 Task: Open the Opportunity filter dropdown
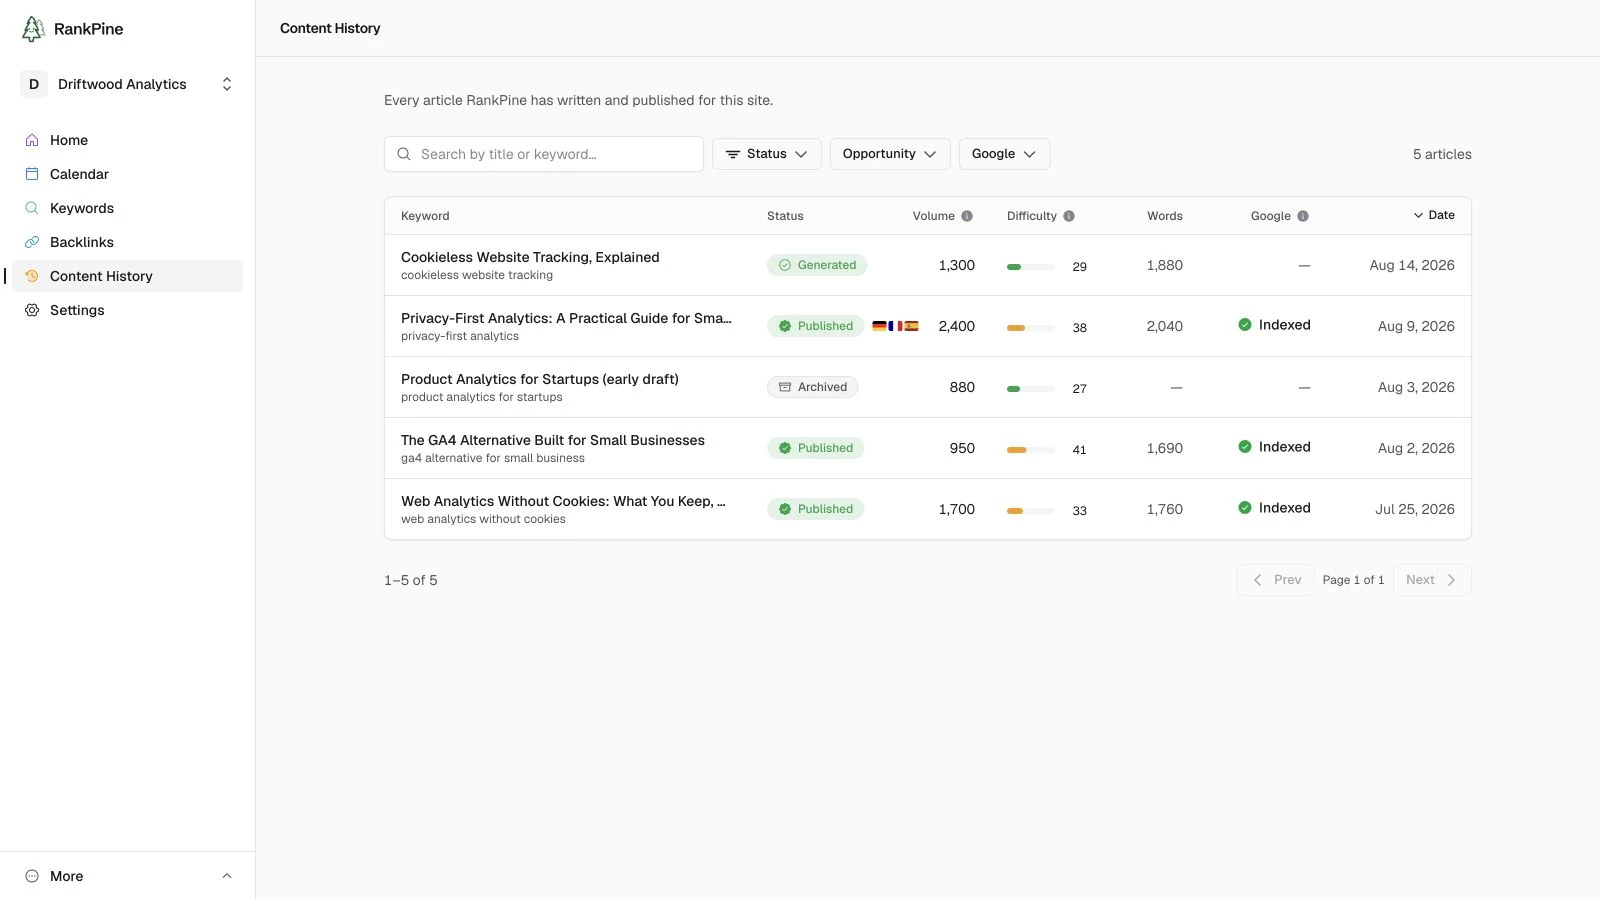889,154
